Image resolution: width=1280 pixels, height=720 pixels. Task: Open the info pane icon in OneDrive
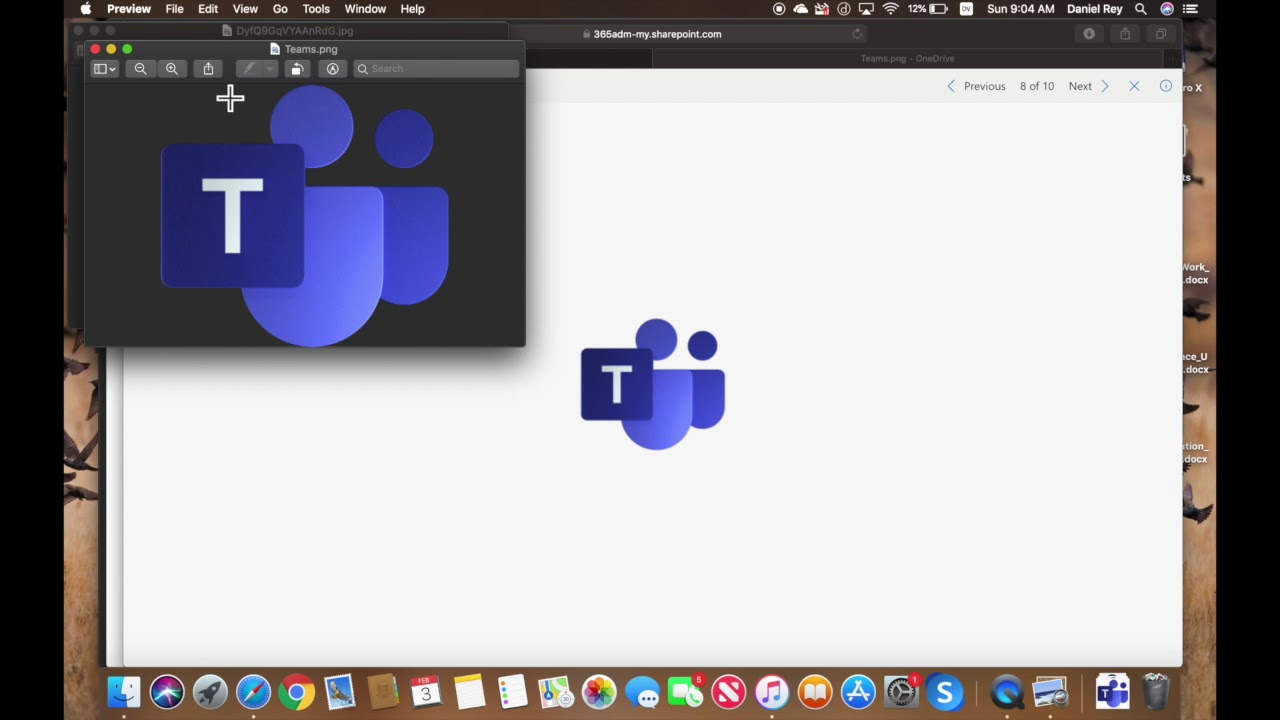1166,86
